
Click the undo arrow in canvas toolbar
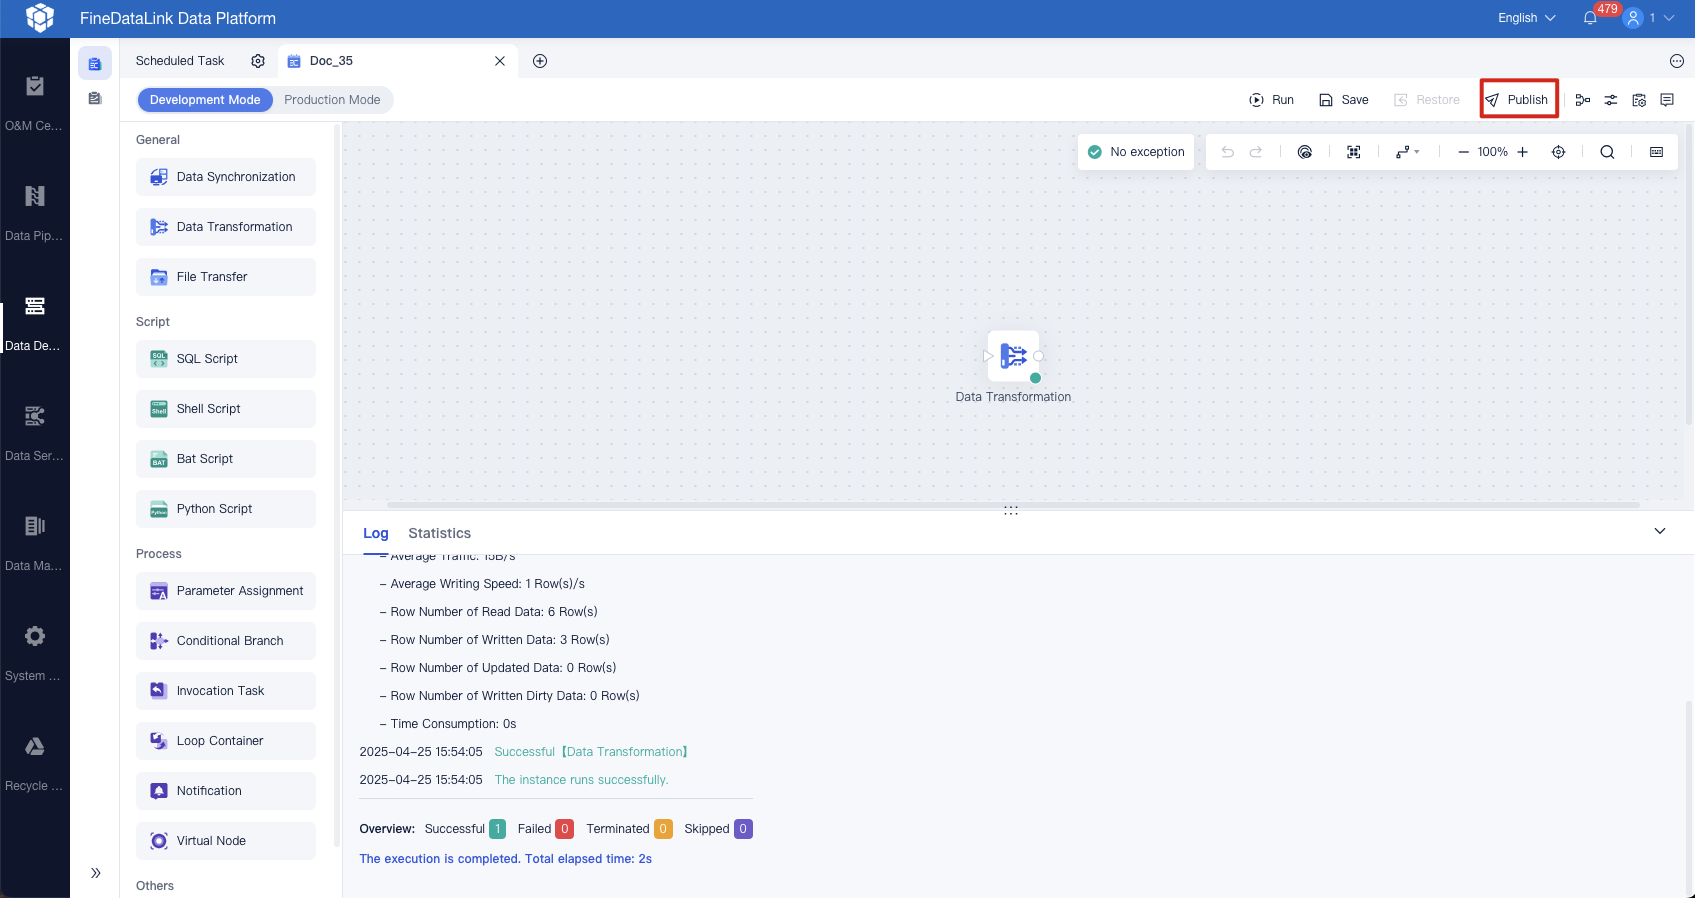(x=1228, y=152)
